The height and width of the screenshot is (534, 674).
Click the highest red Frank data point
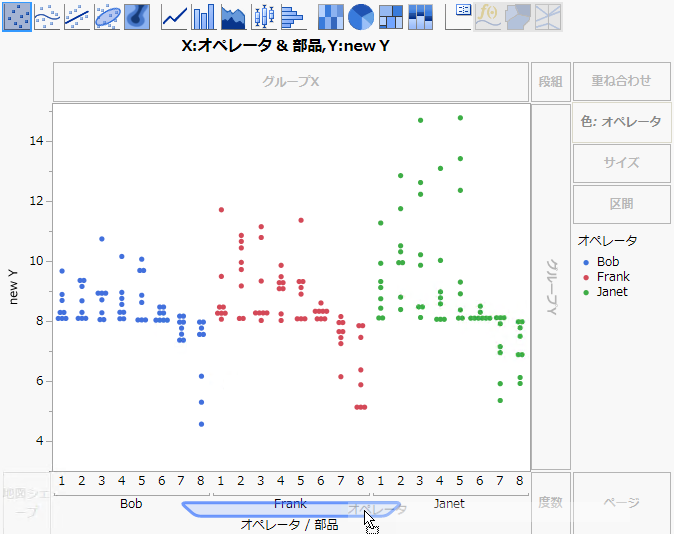coord(221,210)
